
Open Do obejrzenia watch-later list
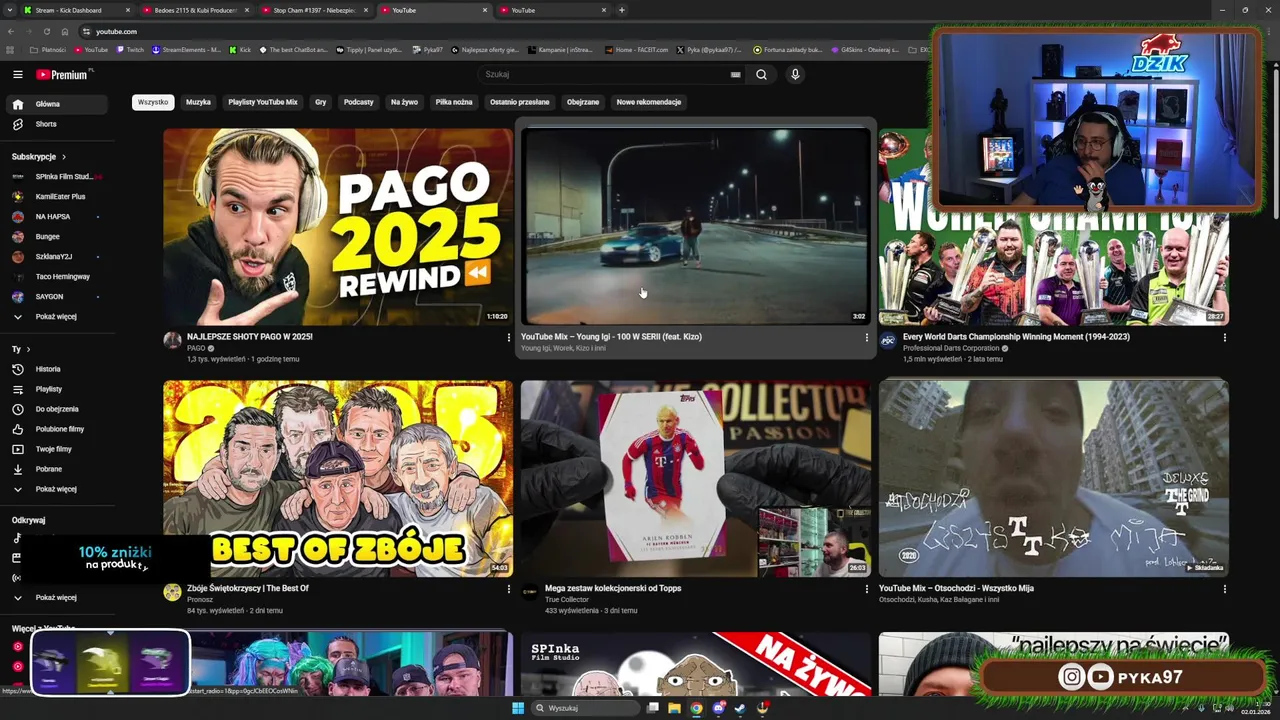pyautogui.click(x=56, y=409)
